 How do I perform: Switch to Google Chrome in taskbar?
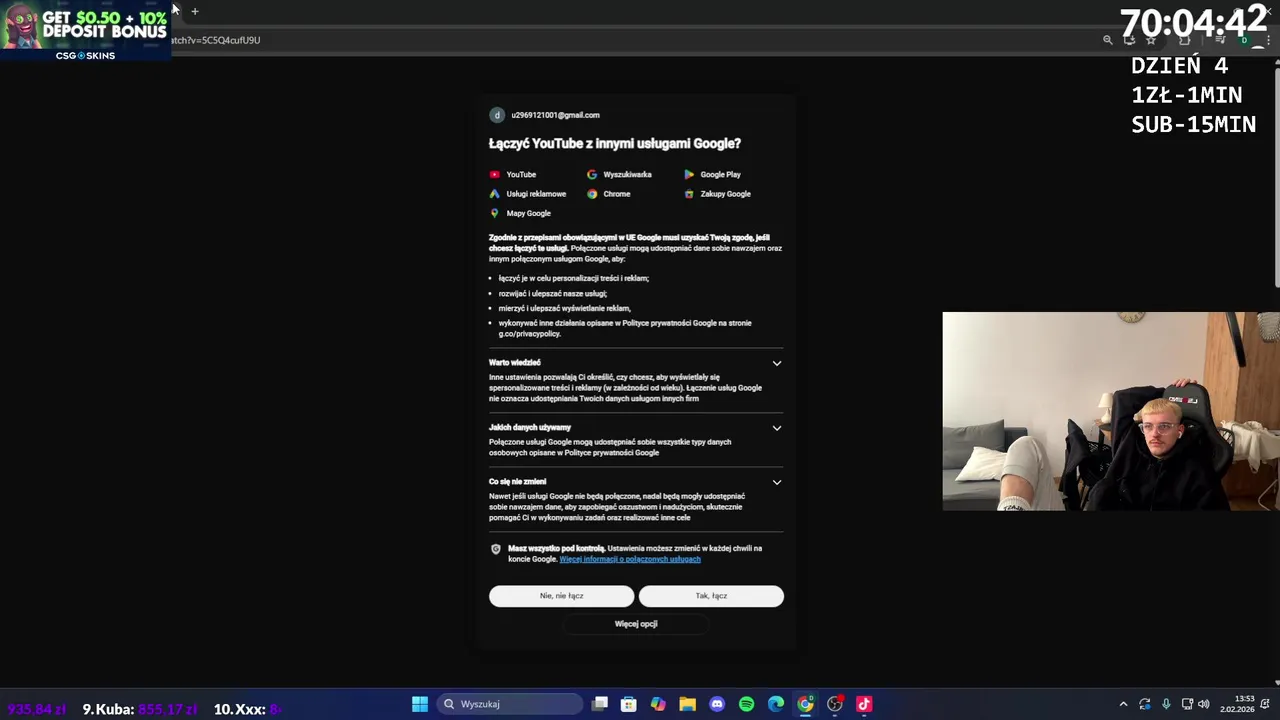(x=805, y=704)
